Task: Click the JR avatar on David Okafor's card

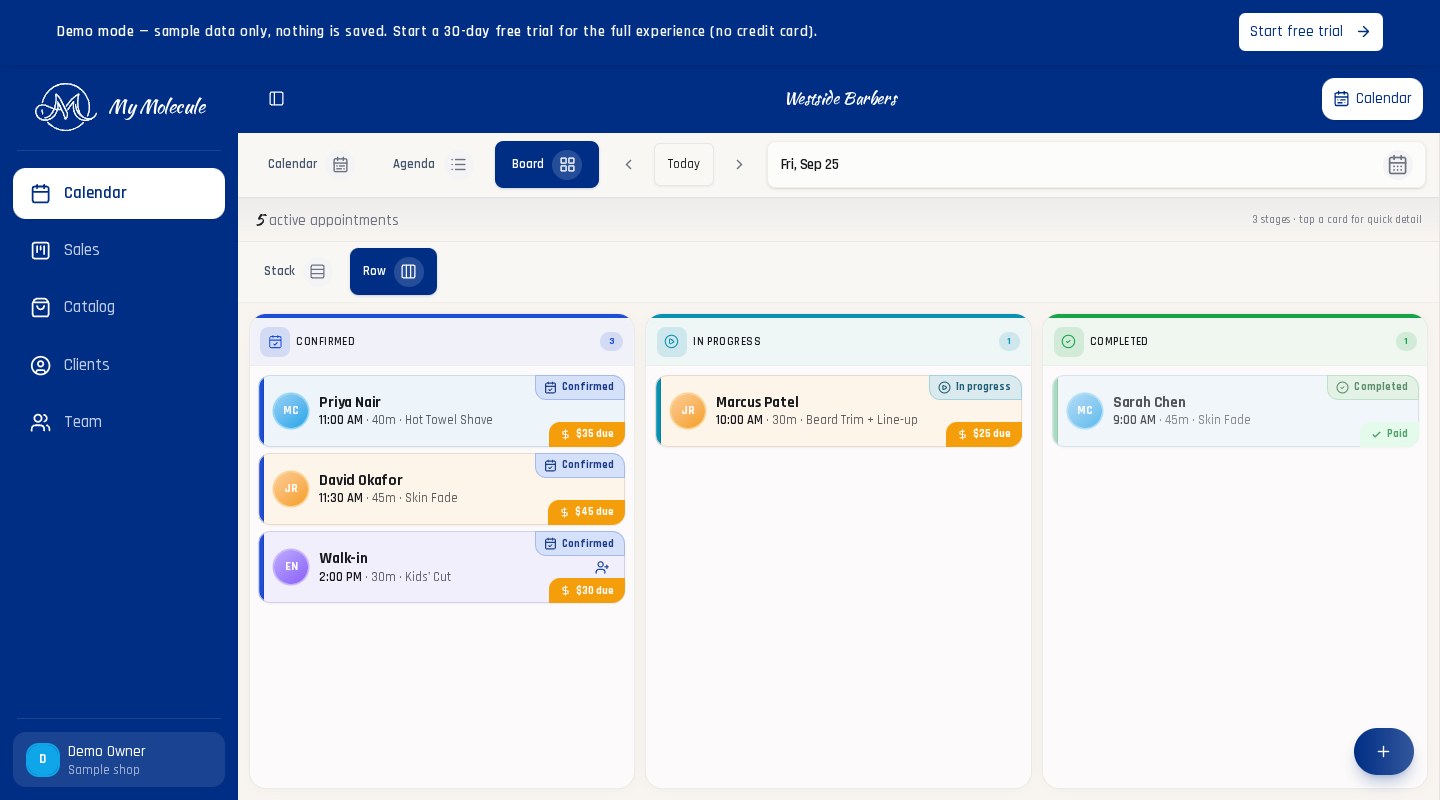Action: click(x=291, y=489)
